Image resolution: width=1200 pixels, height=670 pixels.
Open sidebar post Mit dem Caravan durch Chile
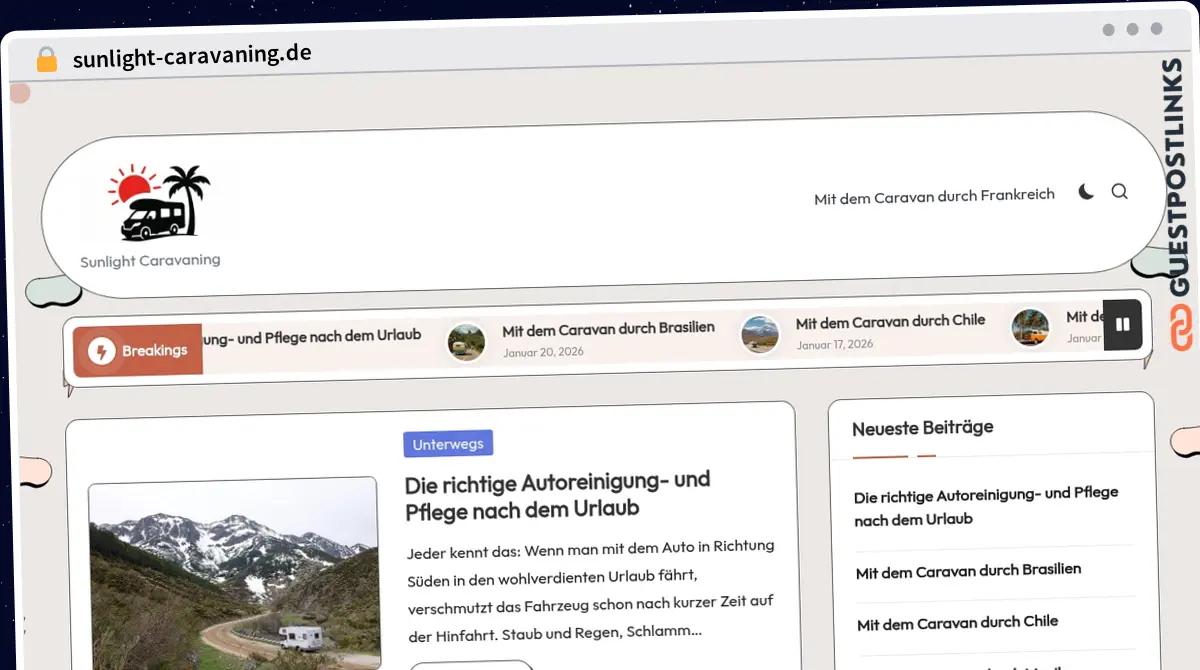tap(957, 623)
